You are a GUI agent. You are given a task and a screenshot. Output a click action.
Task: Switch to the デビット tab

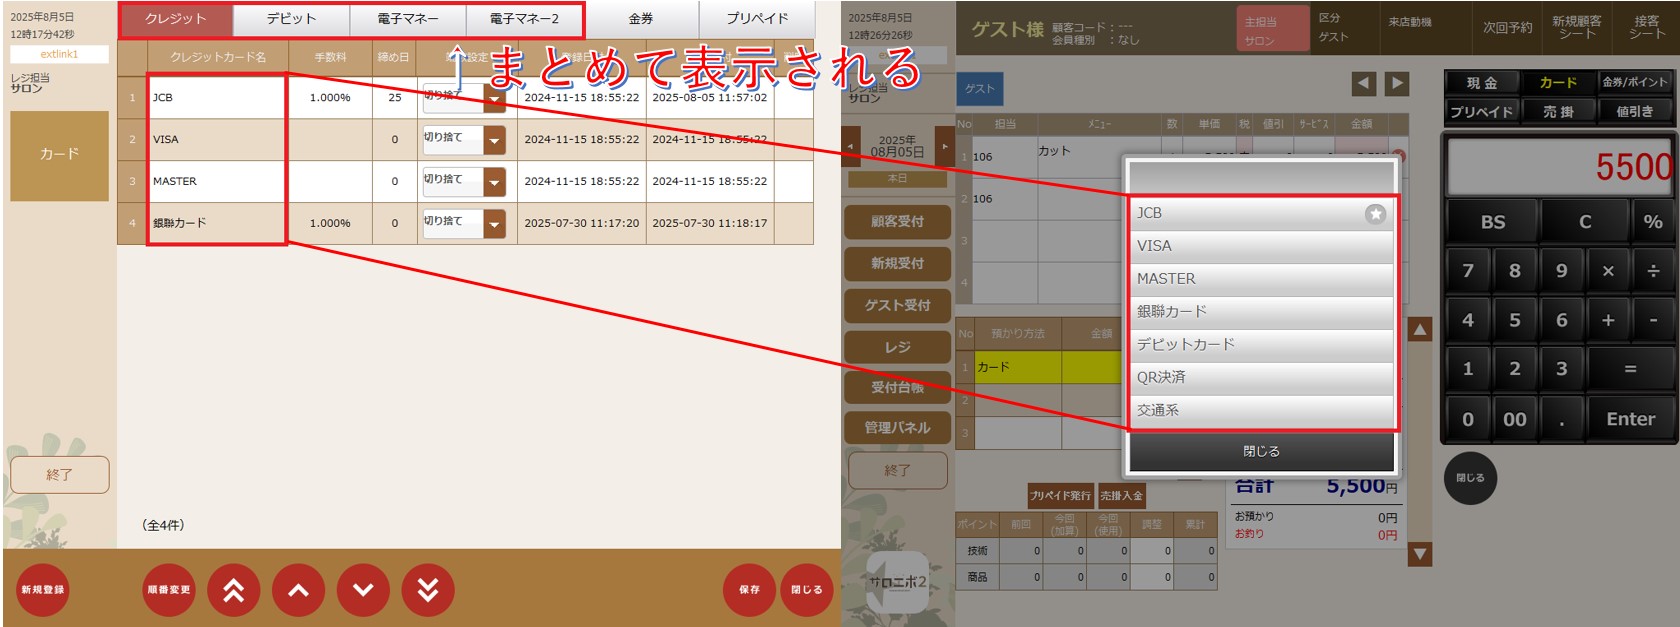click(x=291, y=19)
